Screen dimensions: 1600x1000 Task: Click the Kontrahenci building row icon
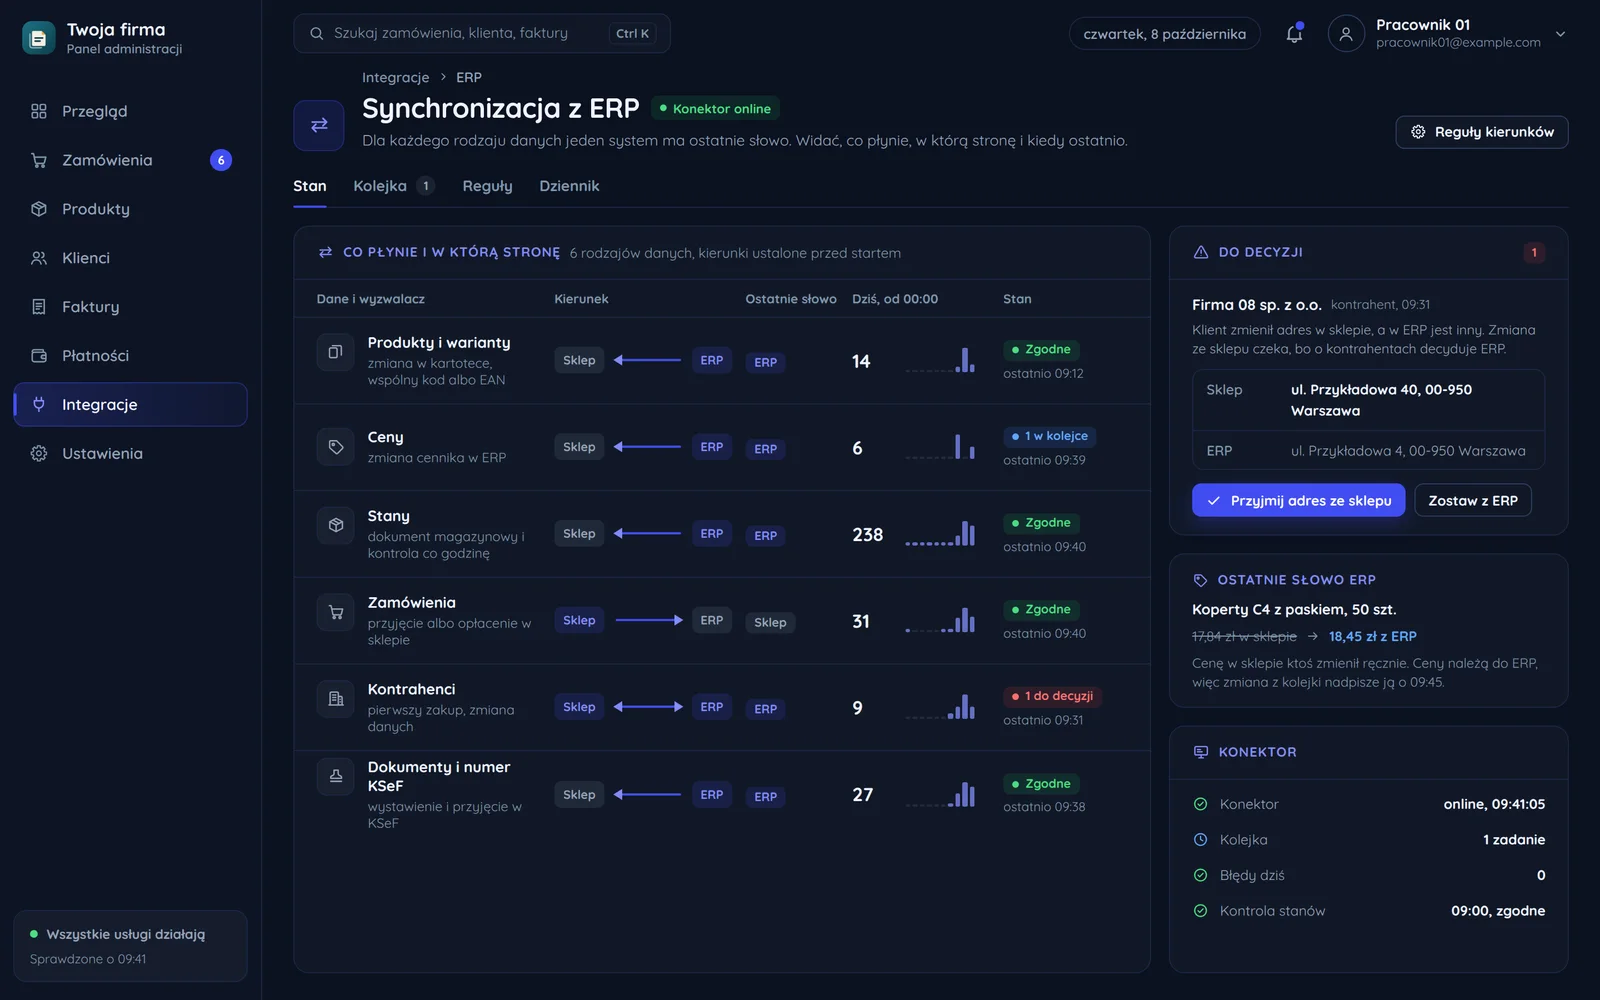pos(336,699)
